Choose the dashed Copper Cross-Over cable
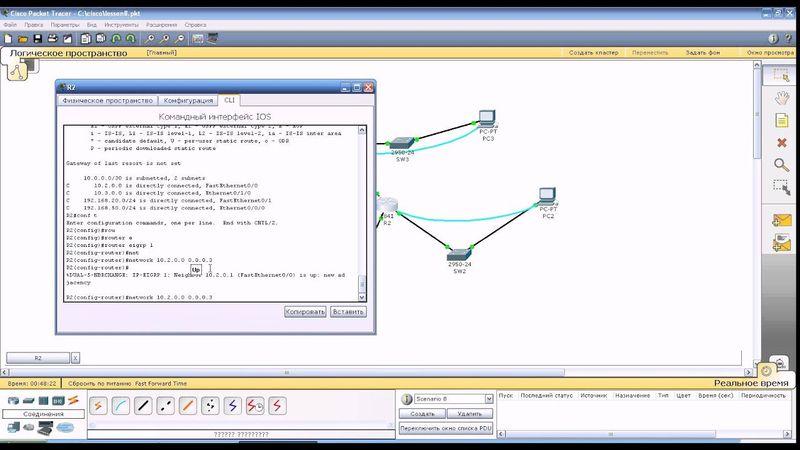The height and width of the screenshot is (450, 800). (x=165, y=406)
